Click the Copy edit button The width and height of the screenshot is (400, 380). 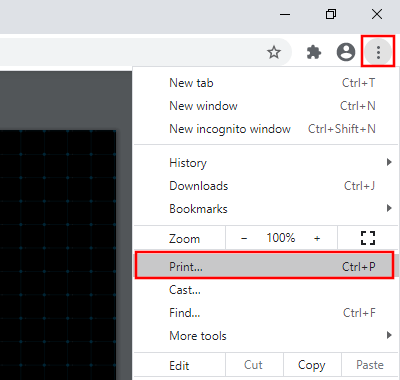pyautogui.click(x=312, y=365)
